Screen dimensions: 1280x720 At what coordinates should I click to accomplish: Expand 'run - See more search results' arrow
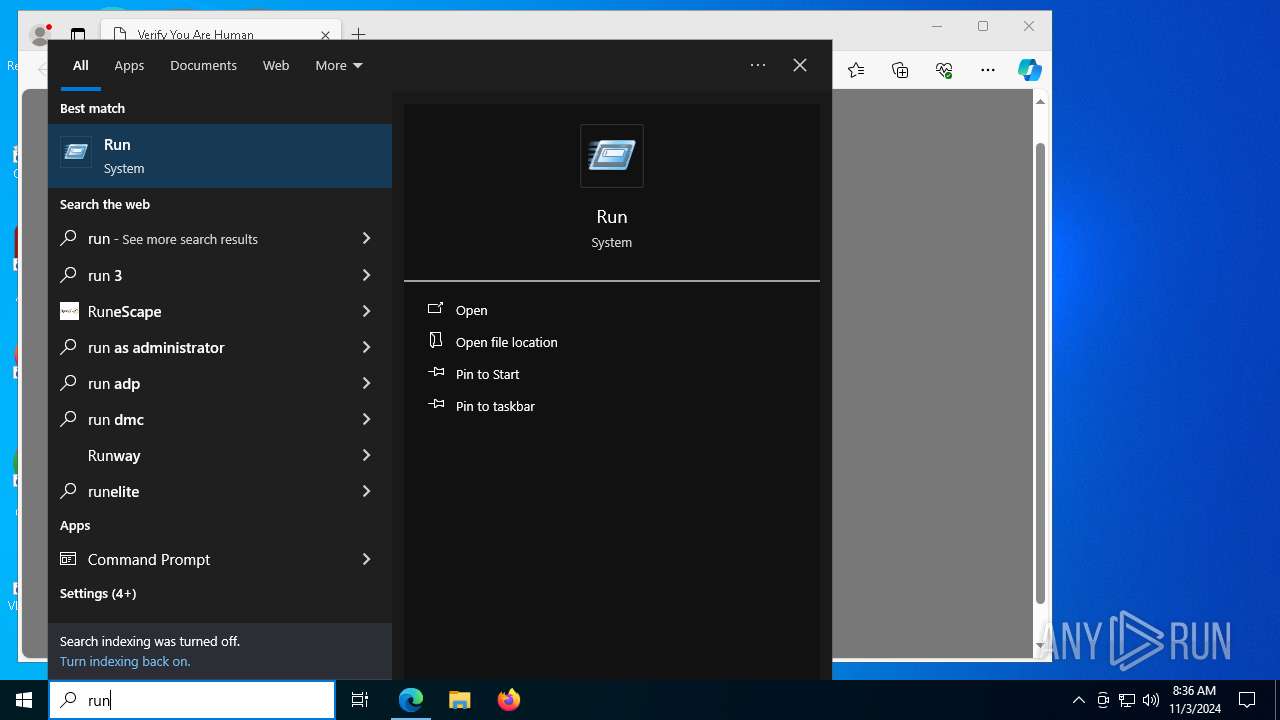coord(366,238)
